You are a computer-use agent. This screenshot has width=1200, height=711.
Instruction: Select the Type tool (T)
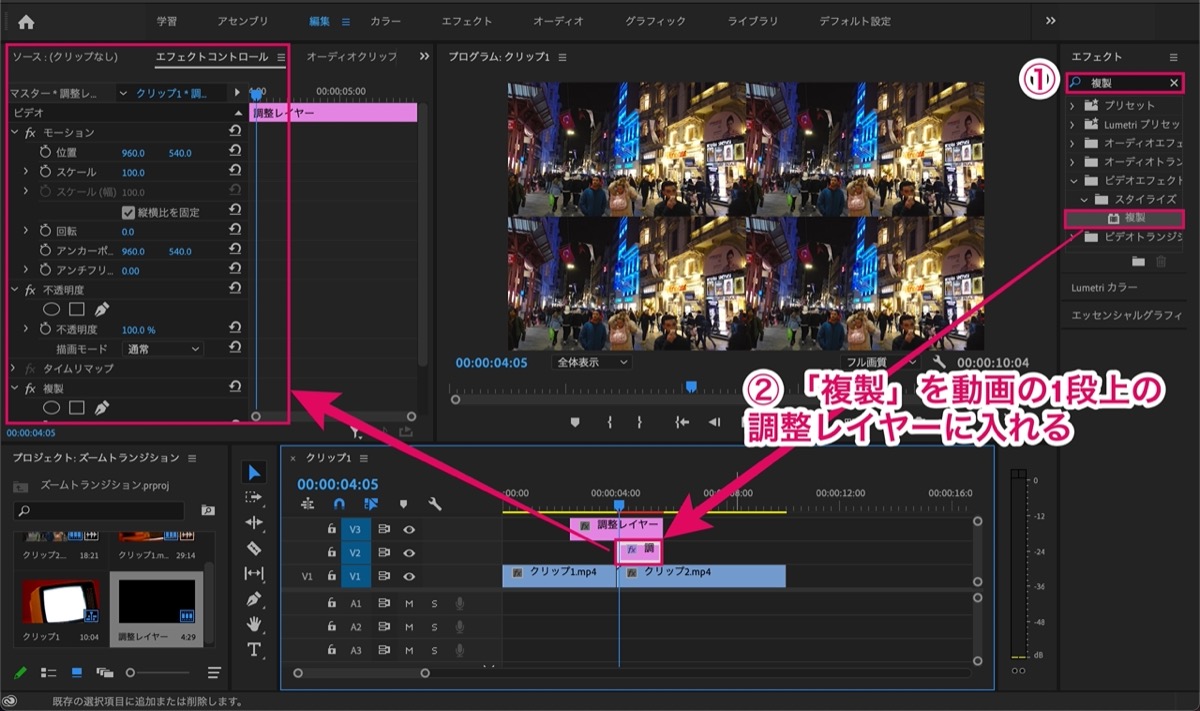254,649
